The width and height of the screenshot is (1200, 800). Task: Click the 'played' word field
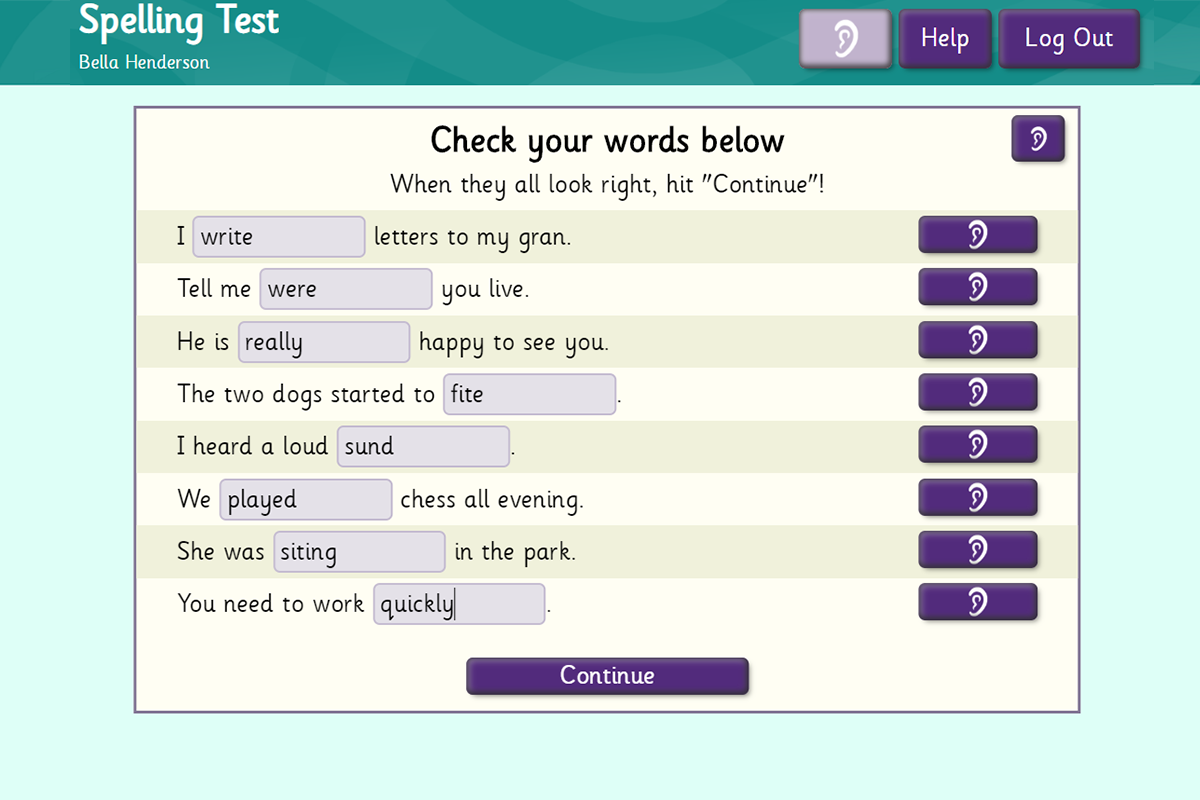pos(306,499)
